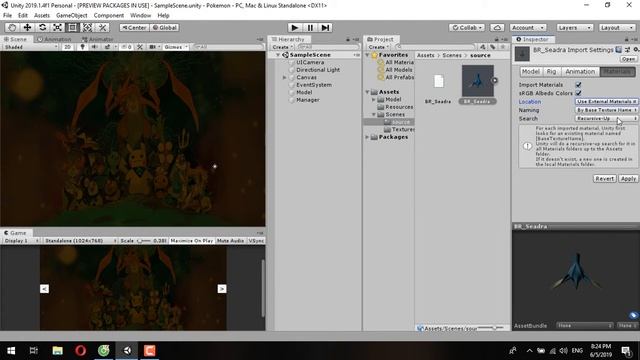Expand the Canvas hierarchy item
The width and height of the screenshot is (640, 360).
(284, 77)
